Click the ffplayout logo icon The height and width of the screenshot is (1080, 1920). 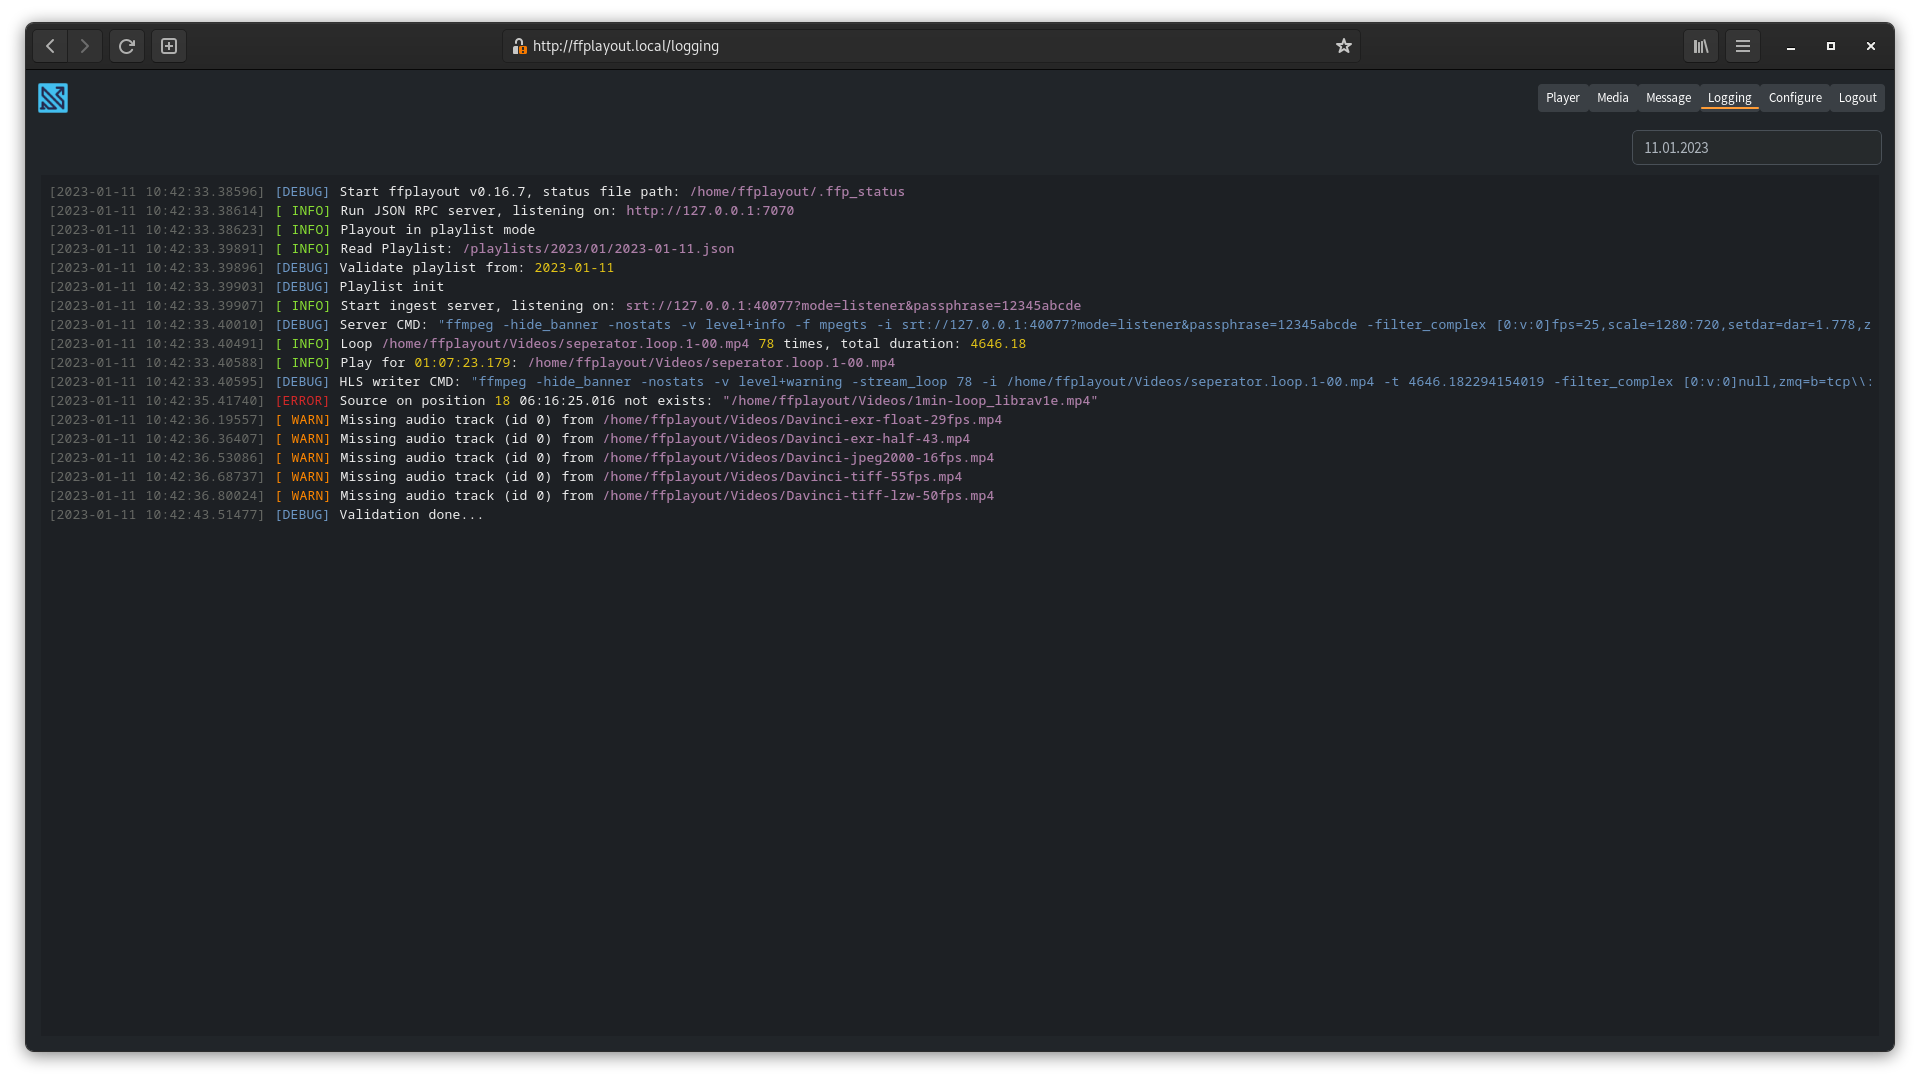[53, 98]
